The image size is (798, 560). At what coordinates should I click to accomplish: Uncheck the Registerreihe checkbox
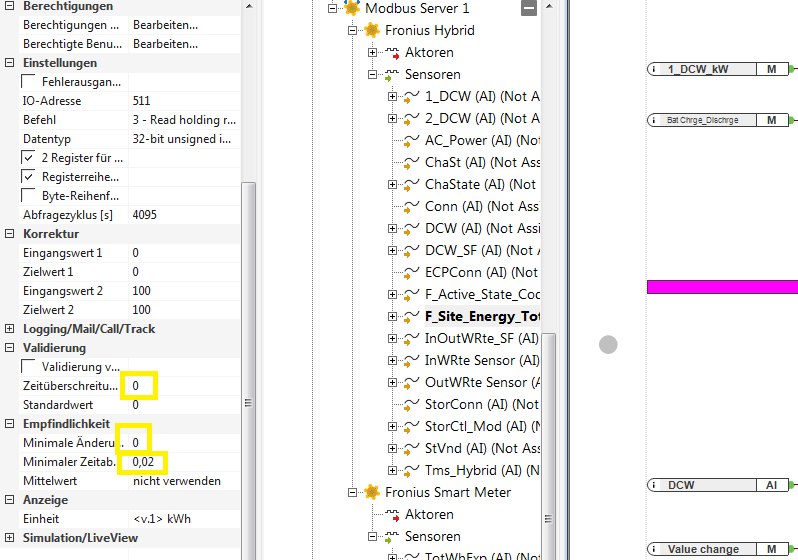(28, 177)
